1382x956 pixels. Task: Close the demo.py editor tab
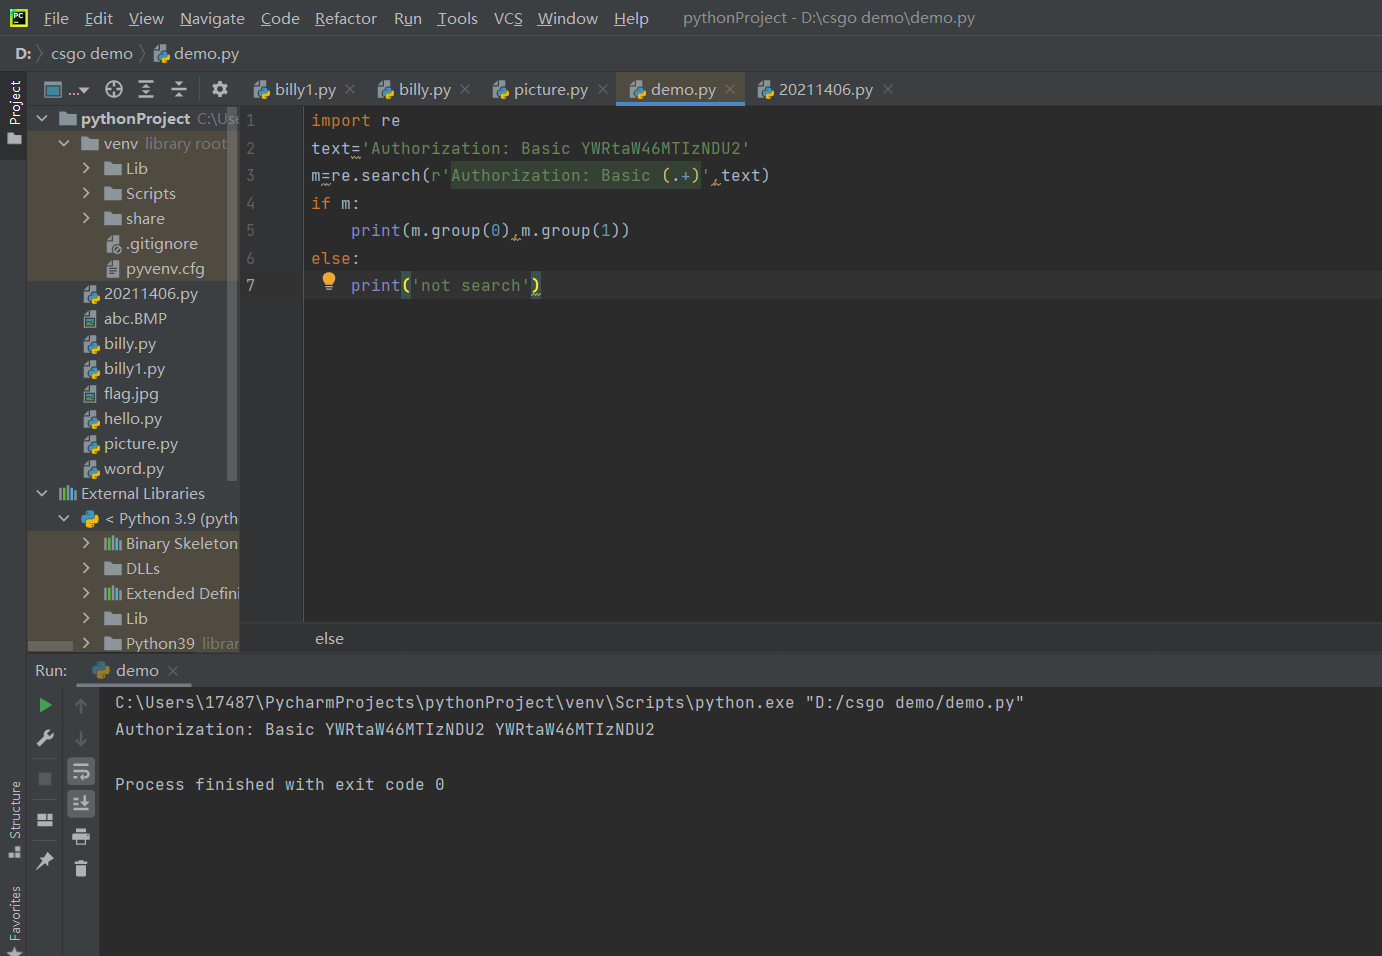tap(730, 89)
